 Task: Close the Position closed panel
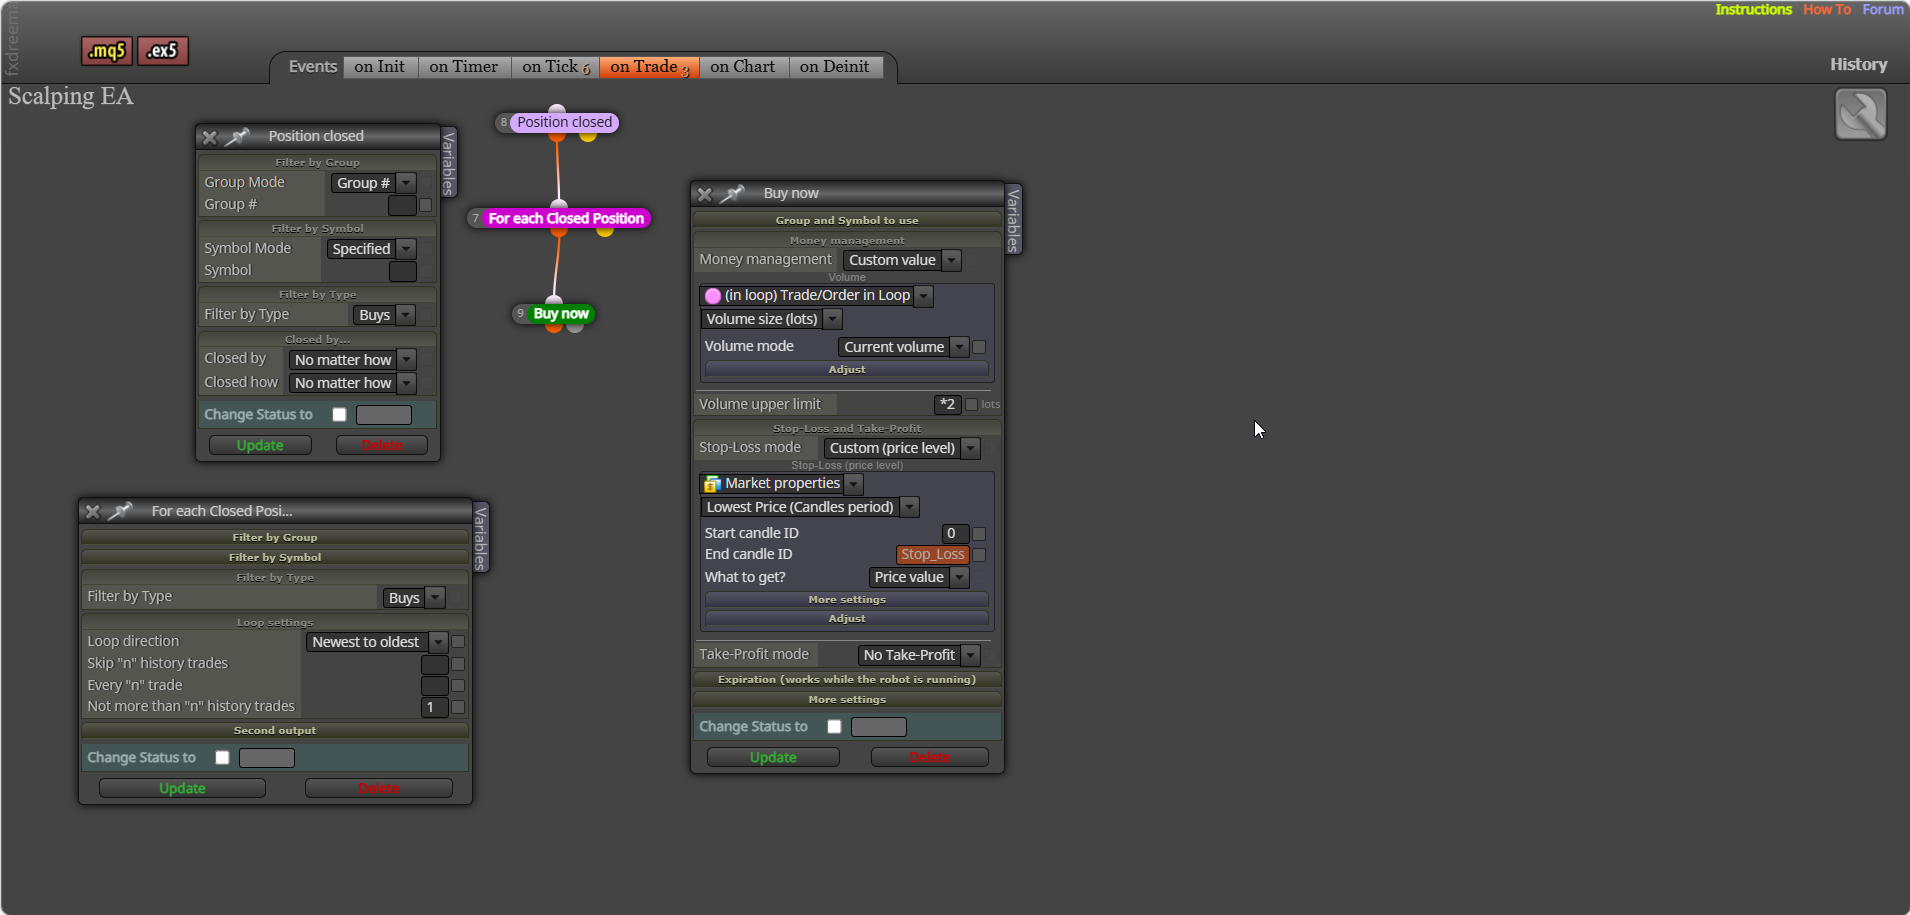point(209,137)
